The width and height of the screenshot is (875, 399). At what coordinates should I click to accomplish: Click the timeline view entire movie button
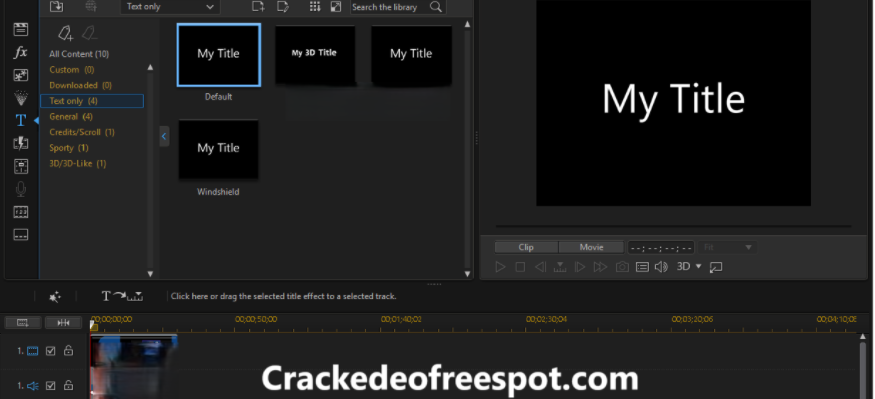point(23,323)
